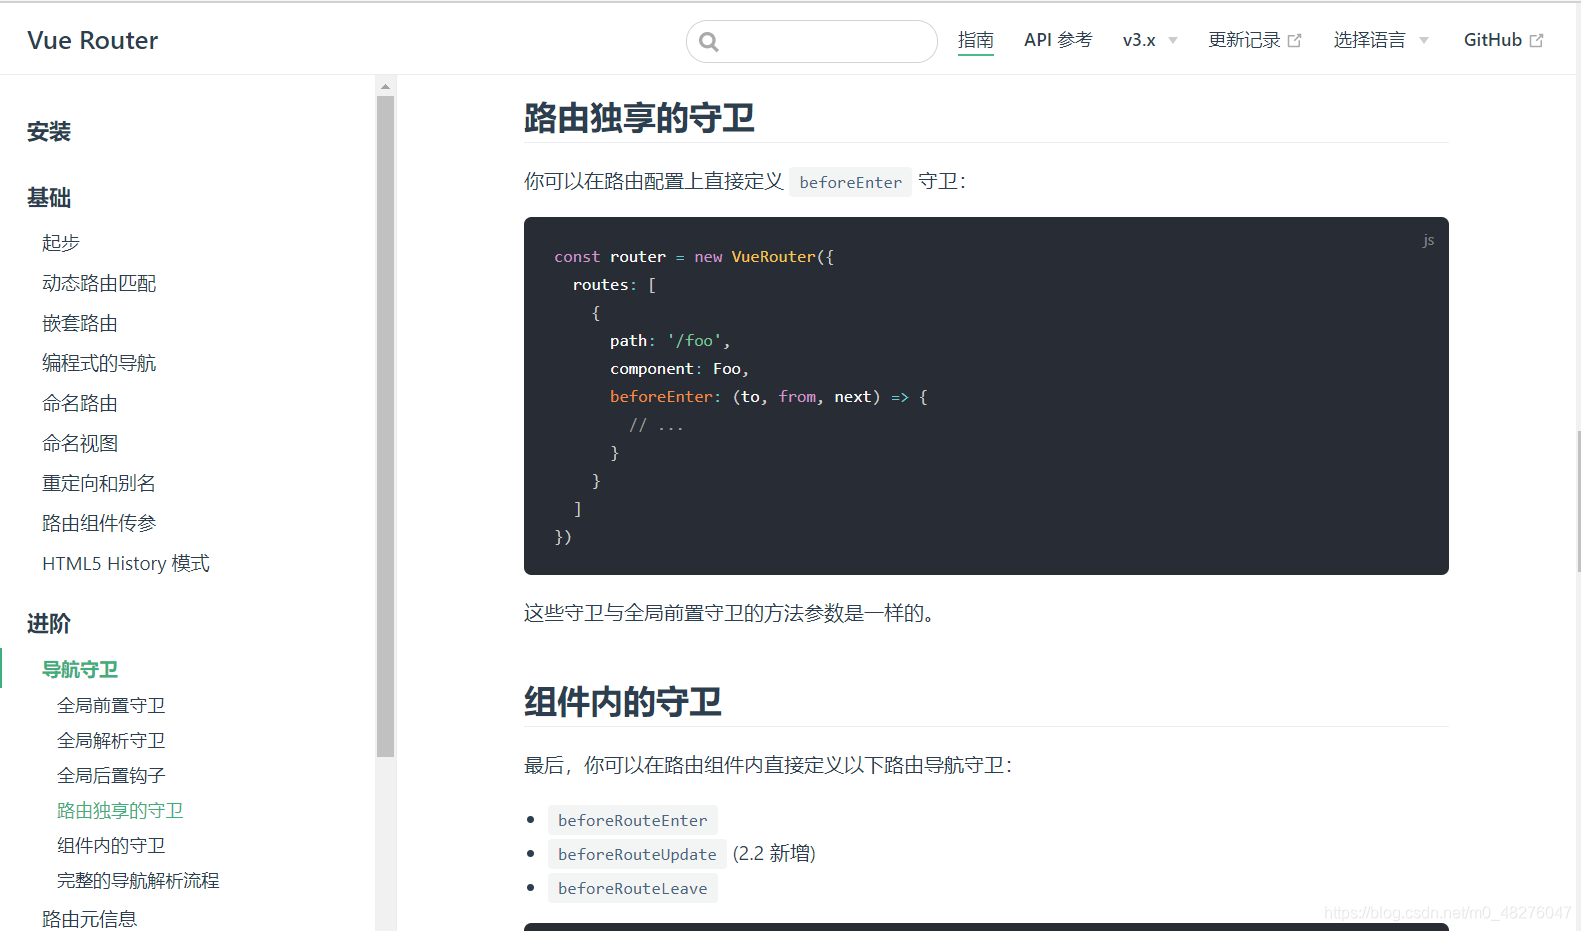
Task: Open 路由元信息 sidebar link
Action: click(x=89, y=918)
